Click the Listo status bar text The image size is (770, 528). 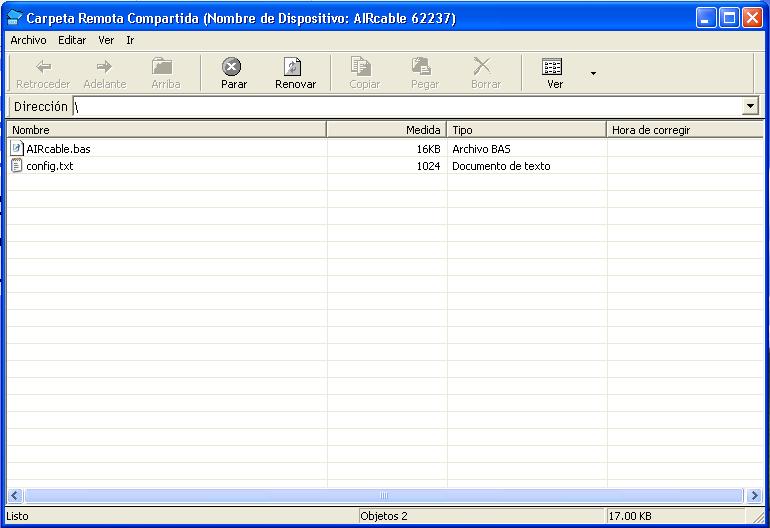point(17,516)
